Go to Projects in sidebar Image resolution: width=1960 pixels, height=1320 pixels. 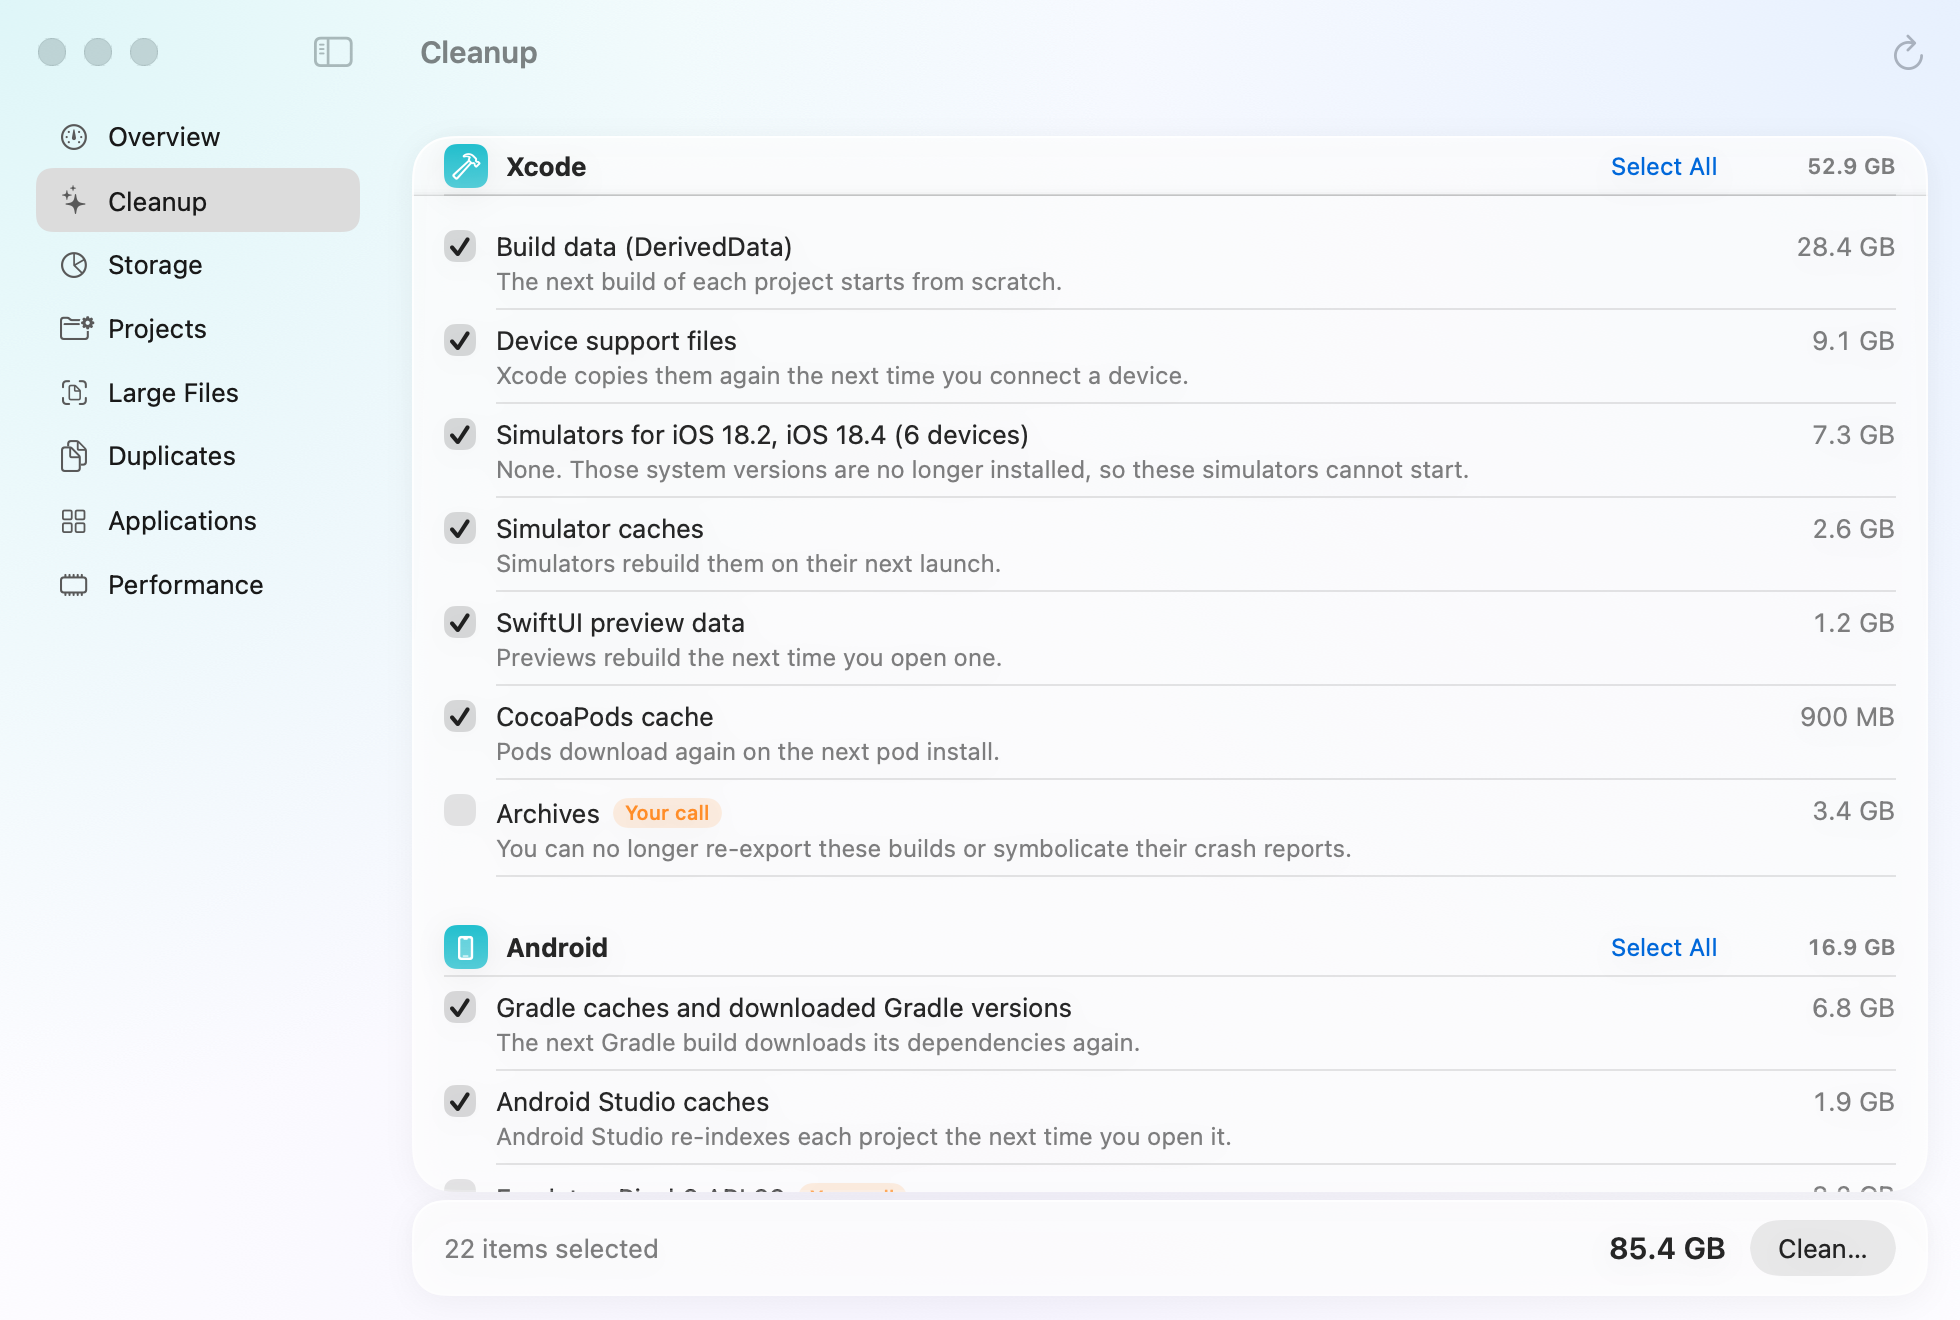pos(198,329)
